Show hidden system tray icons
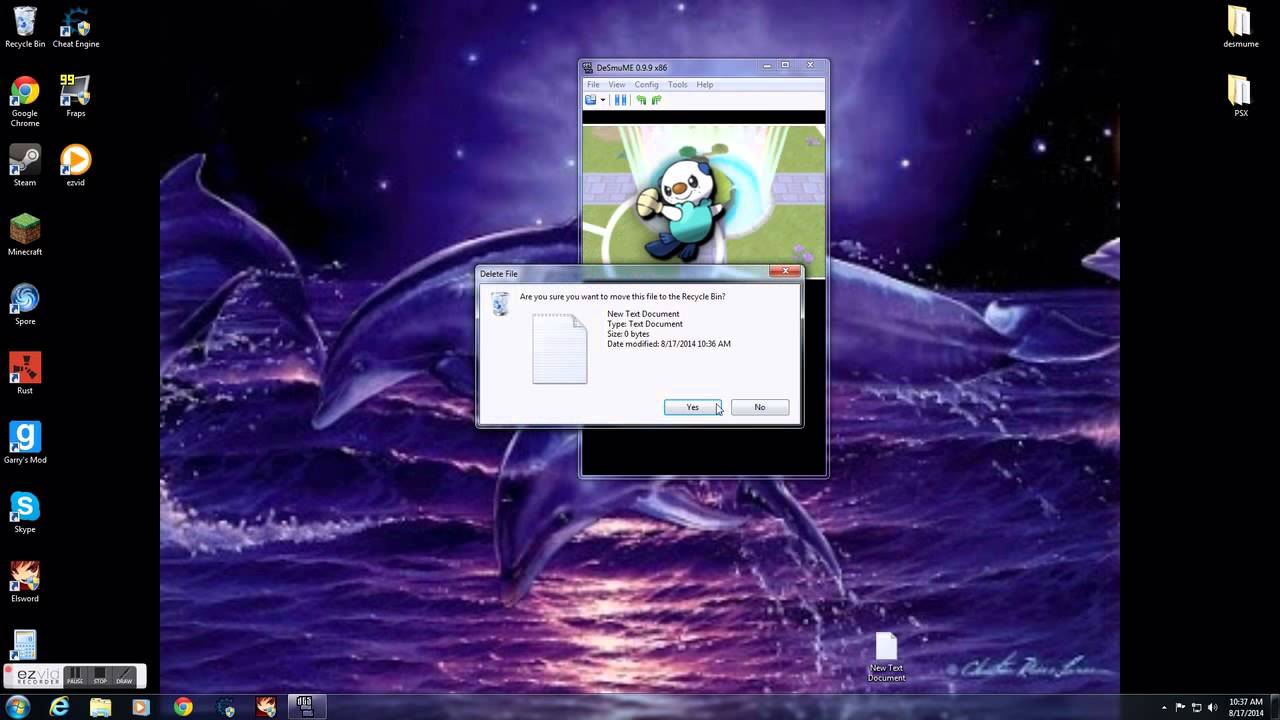1280x720 pixels. [x=1164, y=708]
